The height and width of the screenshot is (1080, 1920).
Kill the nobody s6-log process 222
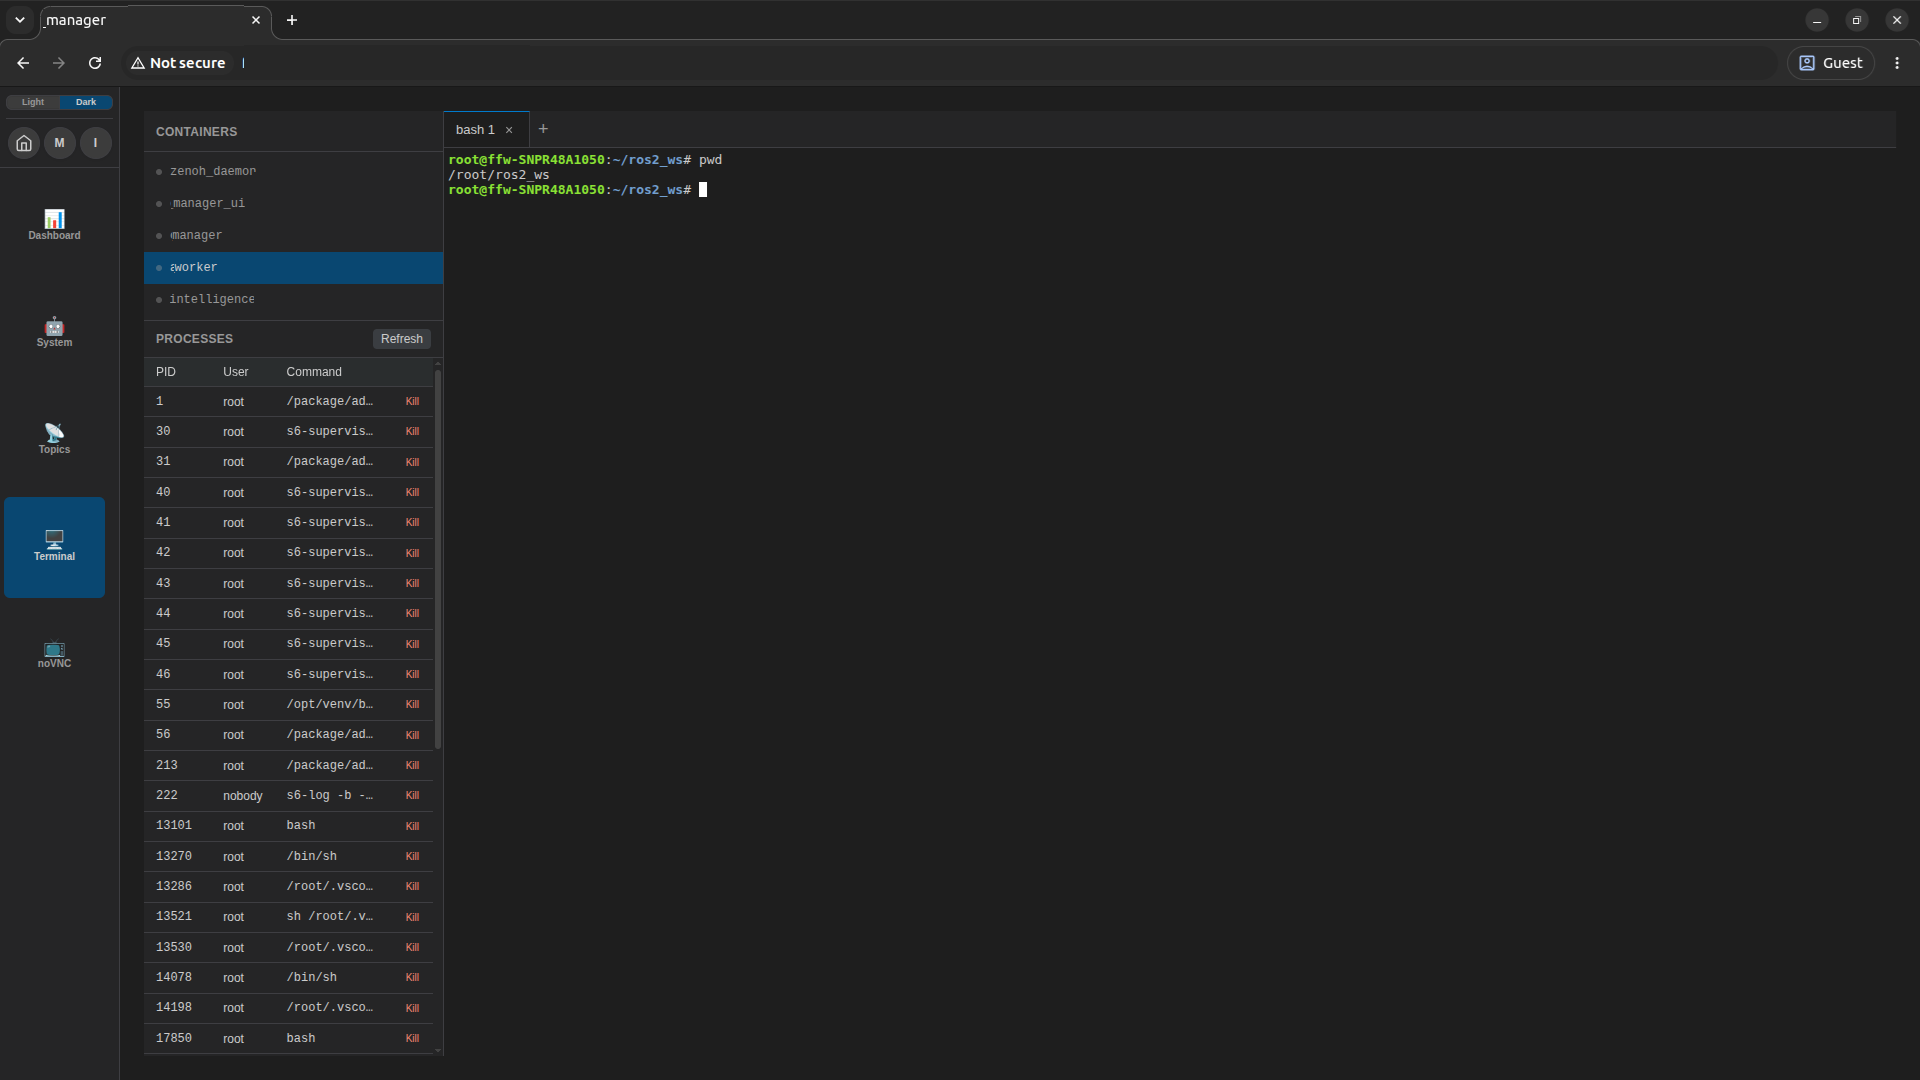point(412,796)
